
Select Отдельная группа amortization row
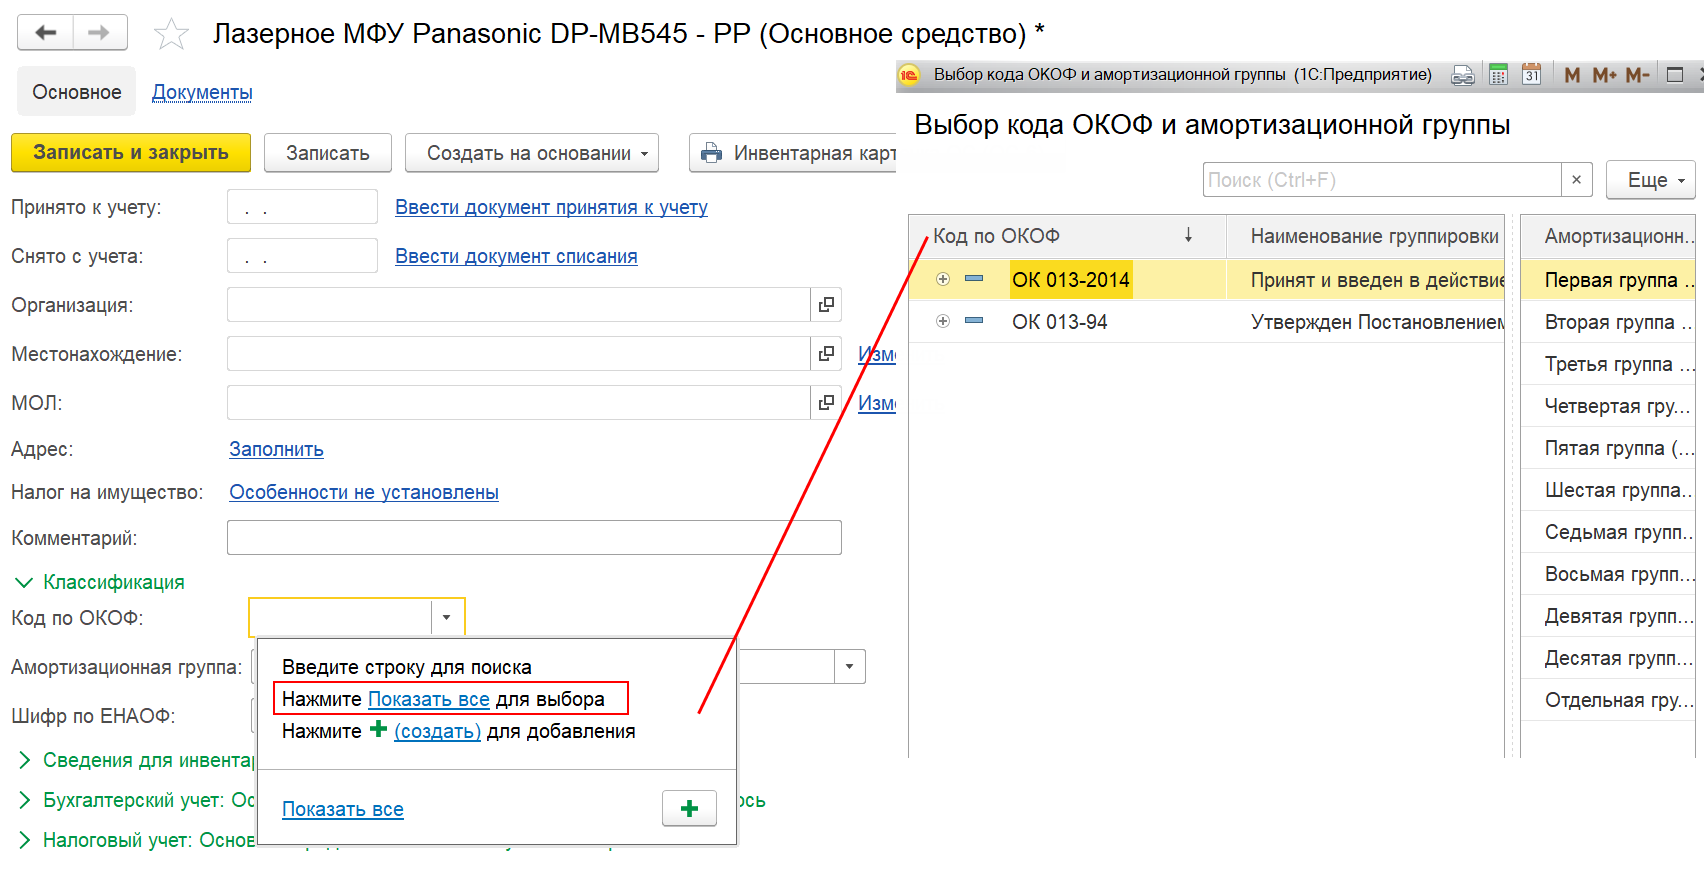coord(1608,700)
